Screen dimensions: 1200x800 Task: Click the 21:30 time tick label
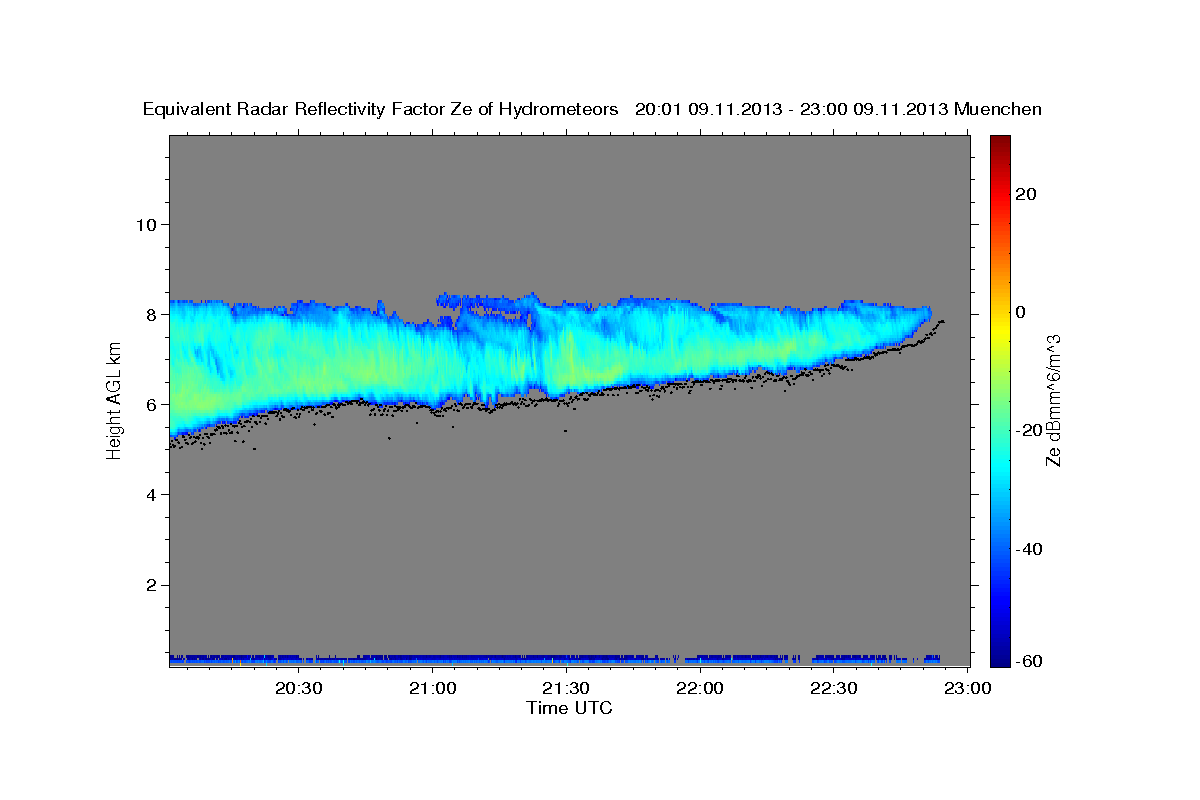[566, 688]
